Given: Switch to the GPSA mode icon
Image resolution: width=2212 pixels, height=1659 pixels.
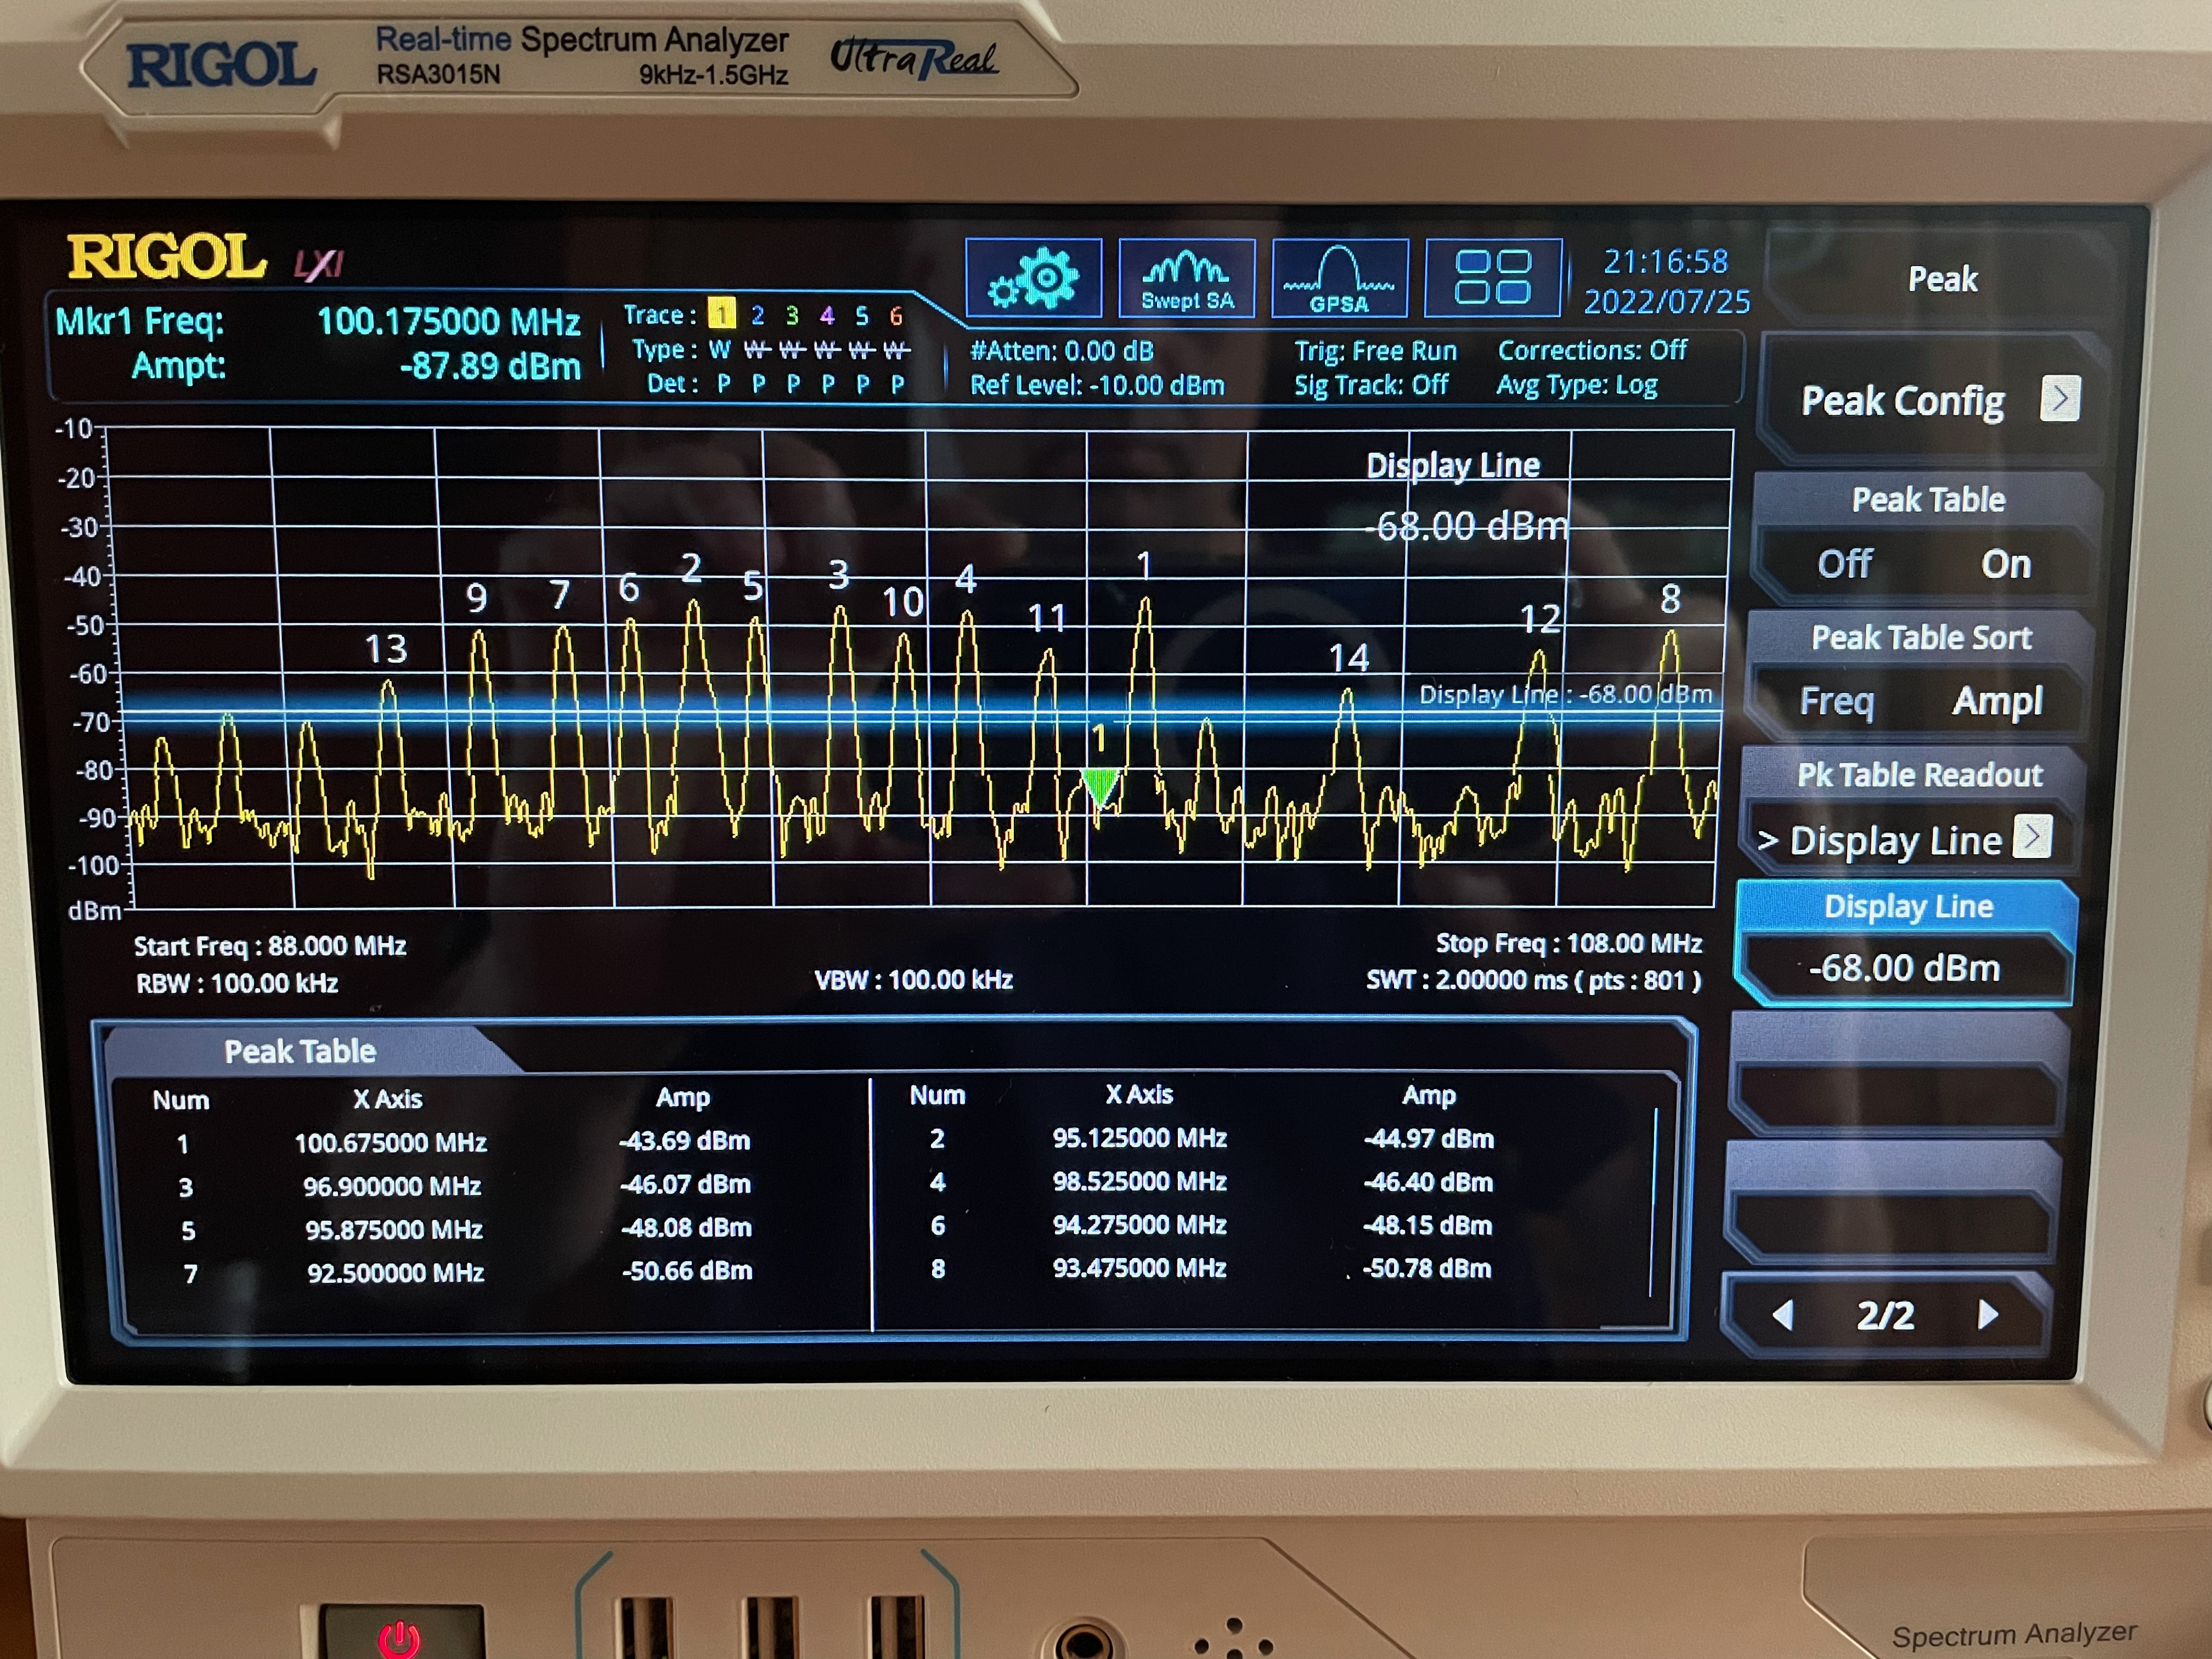Looking at the screenshot, I should (1339, 278).
